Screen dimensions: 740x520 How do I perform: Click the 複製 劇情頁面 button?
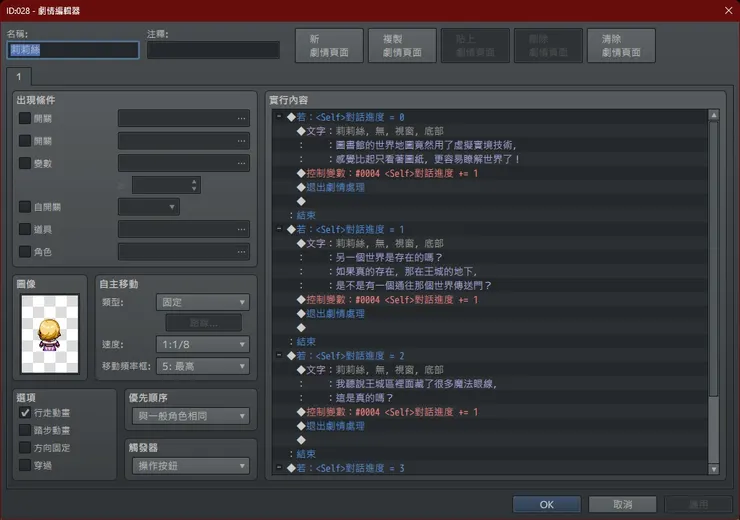[402, 46]
